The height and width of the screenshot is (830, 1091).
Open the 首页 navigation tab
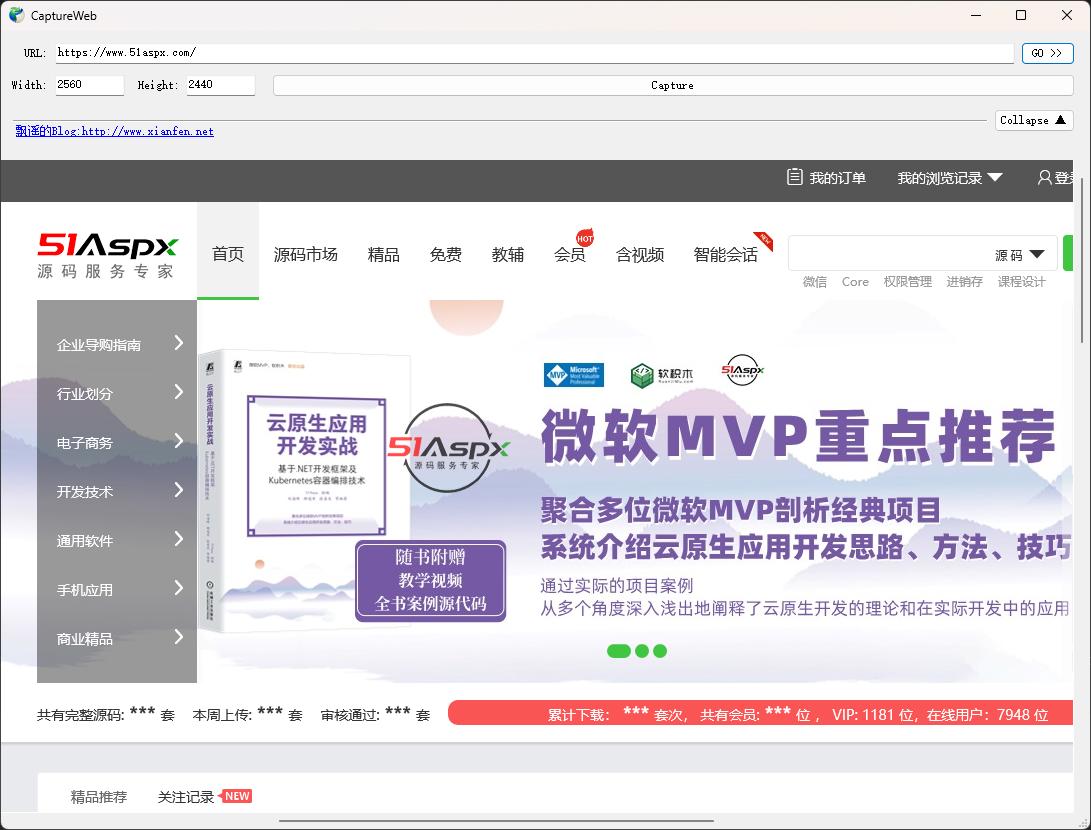coord(228,253)
